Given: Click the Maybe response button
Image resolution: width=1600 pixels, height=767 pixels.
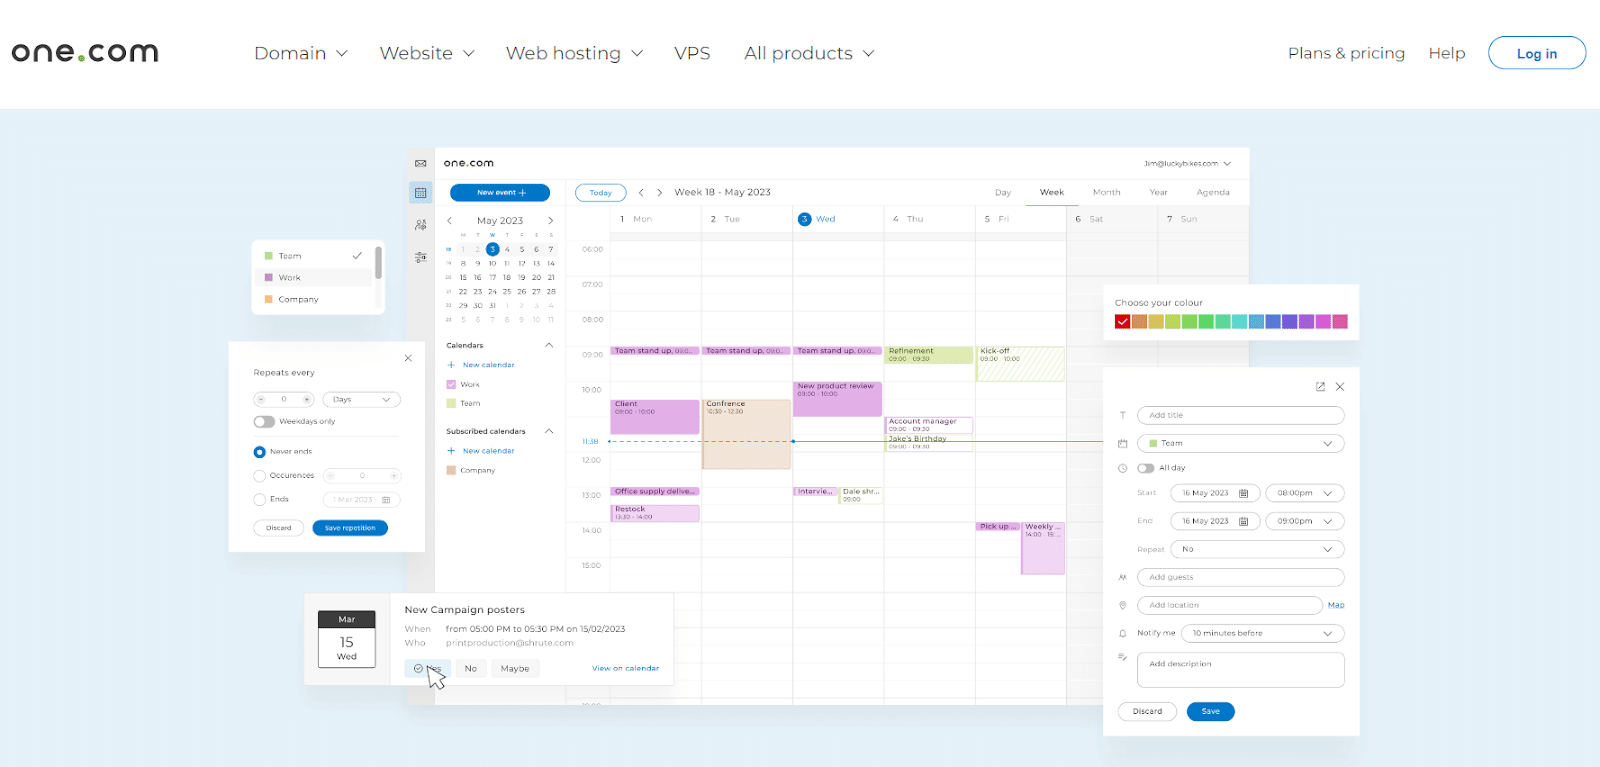Looking at the screenshot, I should (x=515, y=668).
